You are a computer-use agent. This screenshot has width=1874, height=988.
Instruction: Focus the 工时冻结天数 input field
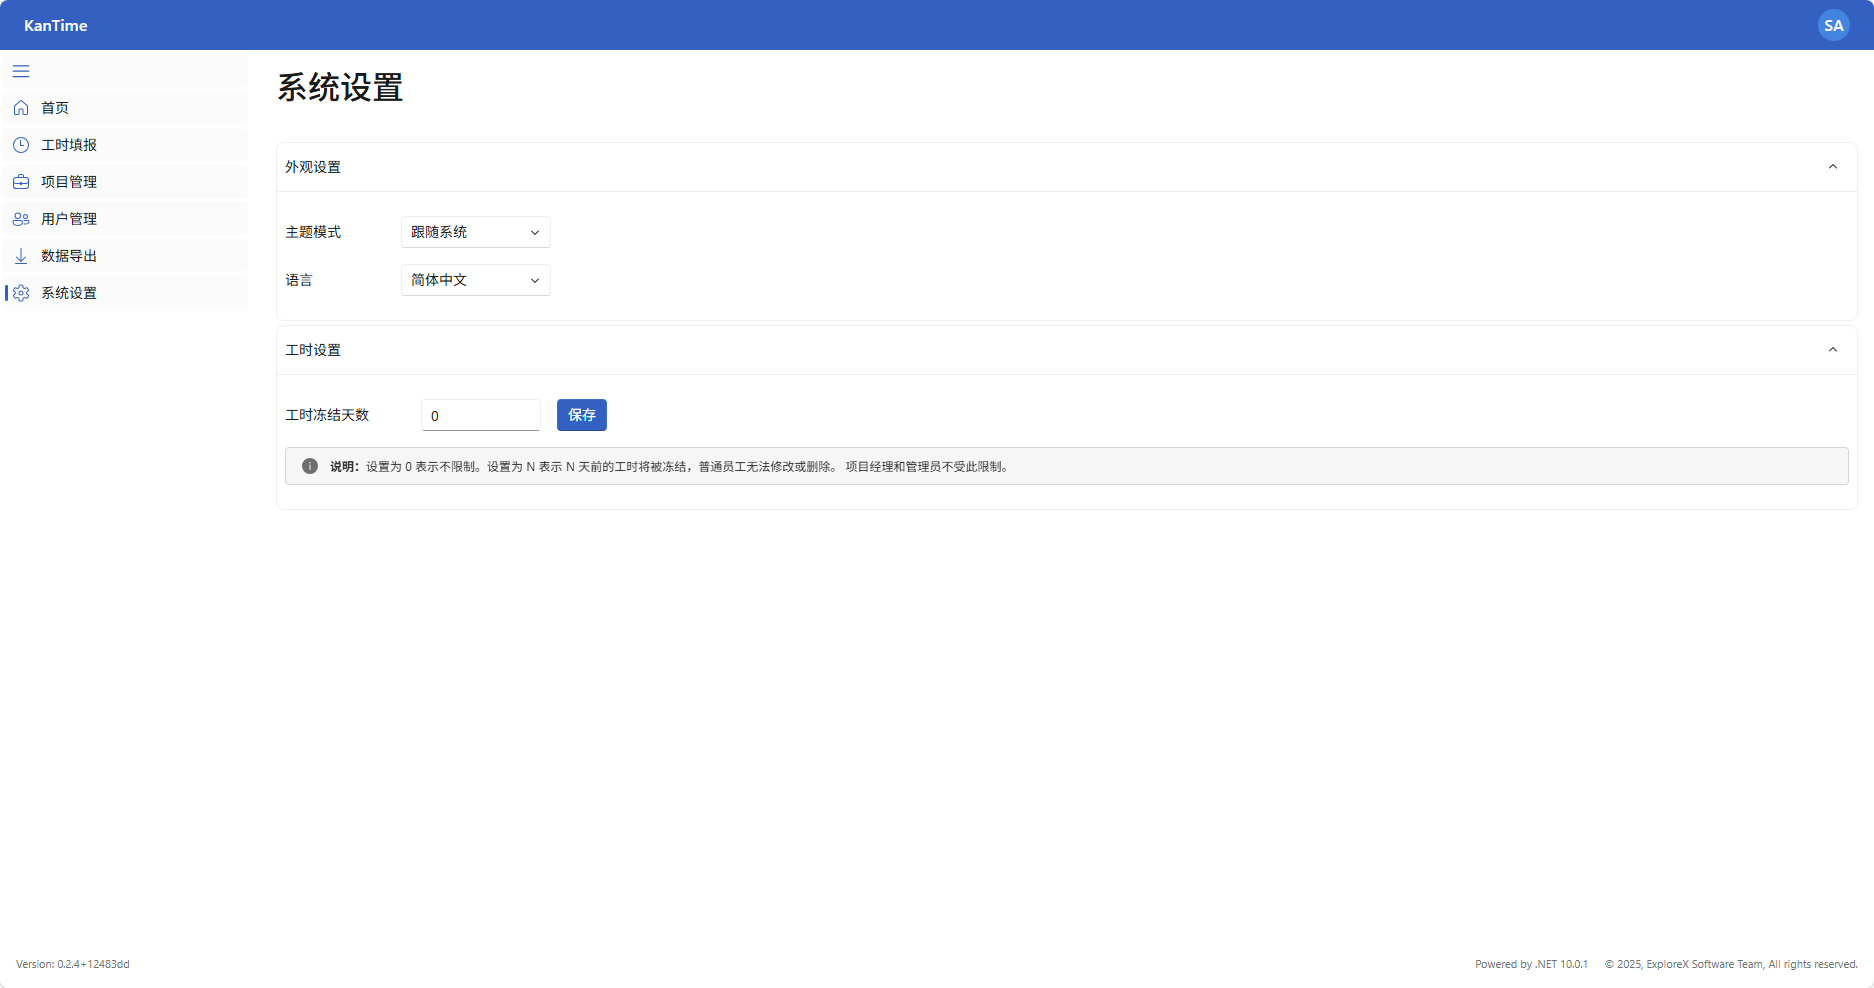point(480,415)
